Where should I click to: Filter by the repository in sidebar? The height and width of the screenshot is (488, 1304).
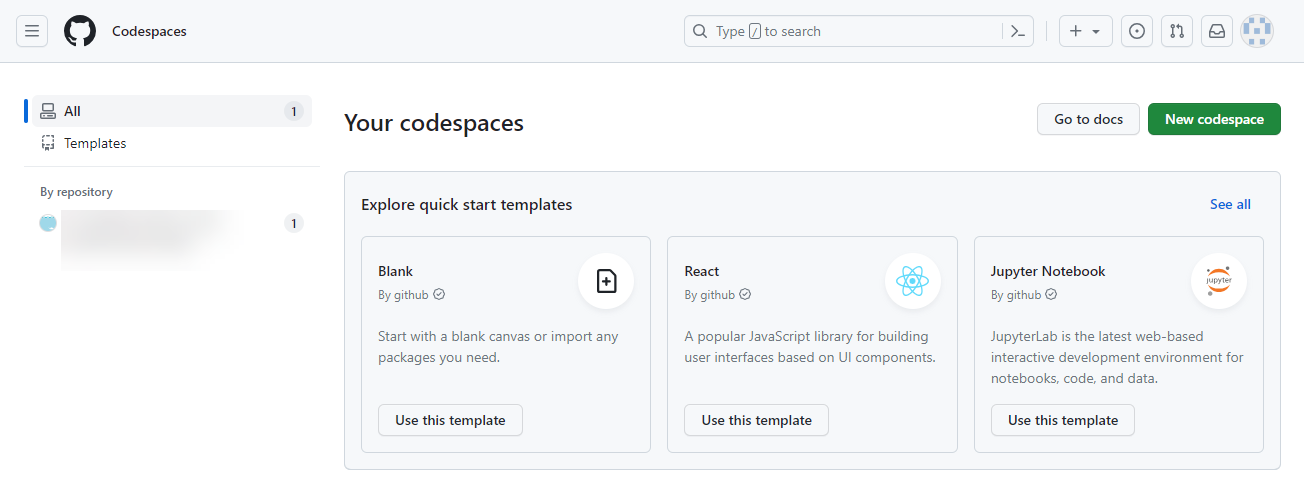(x=150, y=224)
